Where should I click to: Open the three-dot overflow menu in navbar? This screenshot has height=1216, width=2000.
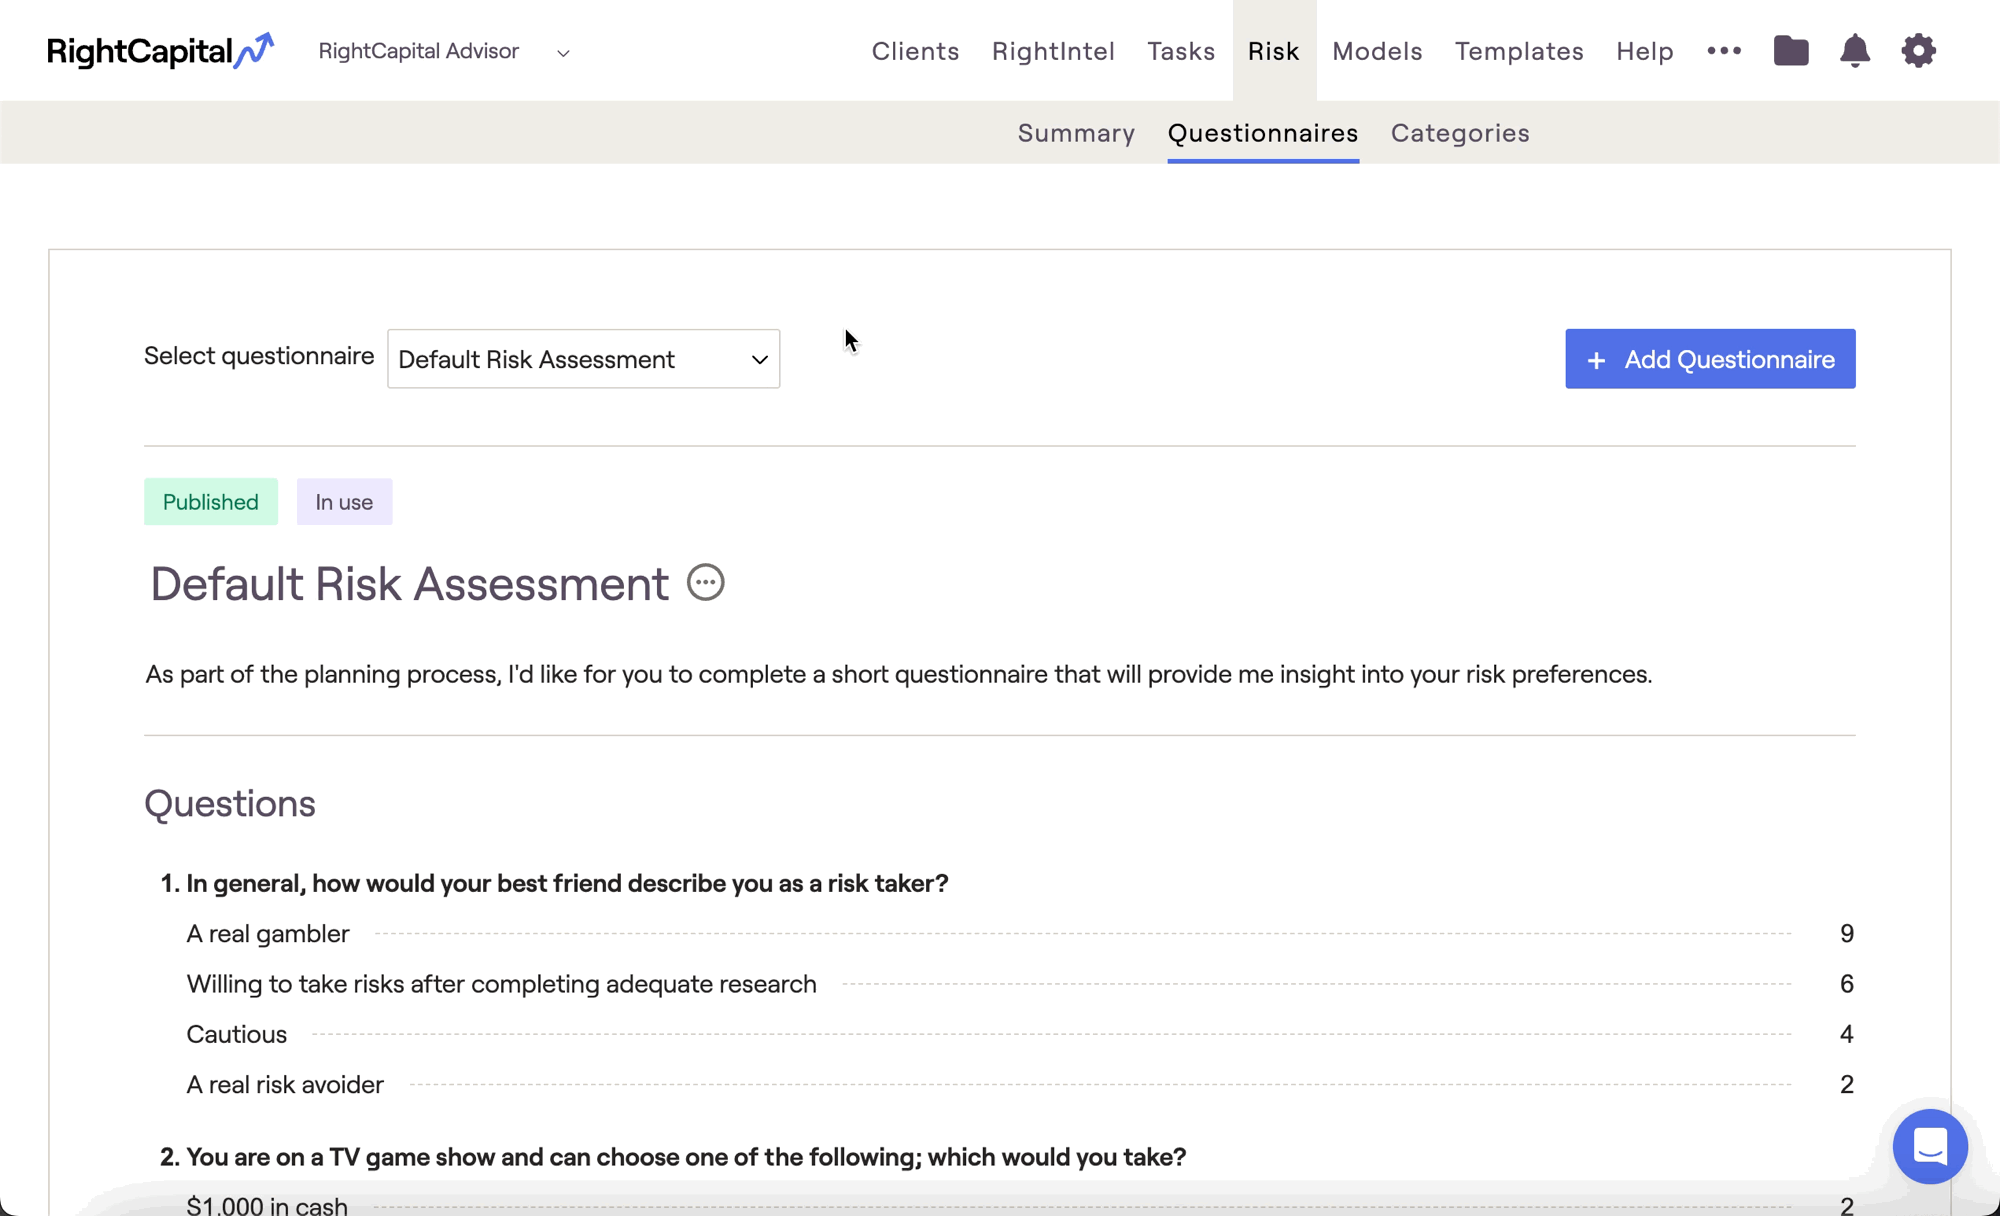point(1724,50)
